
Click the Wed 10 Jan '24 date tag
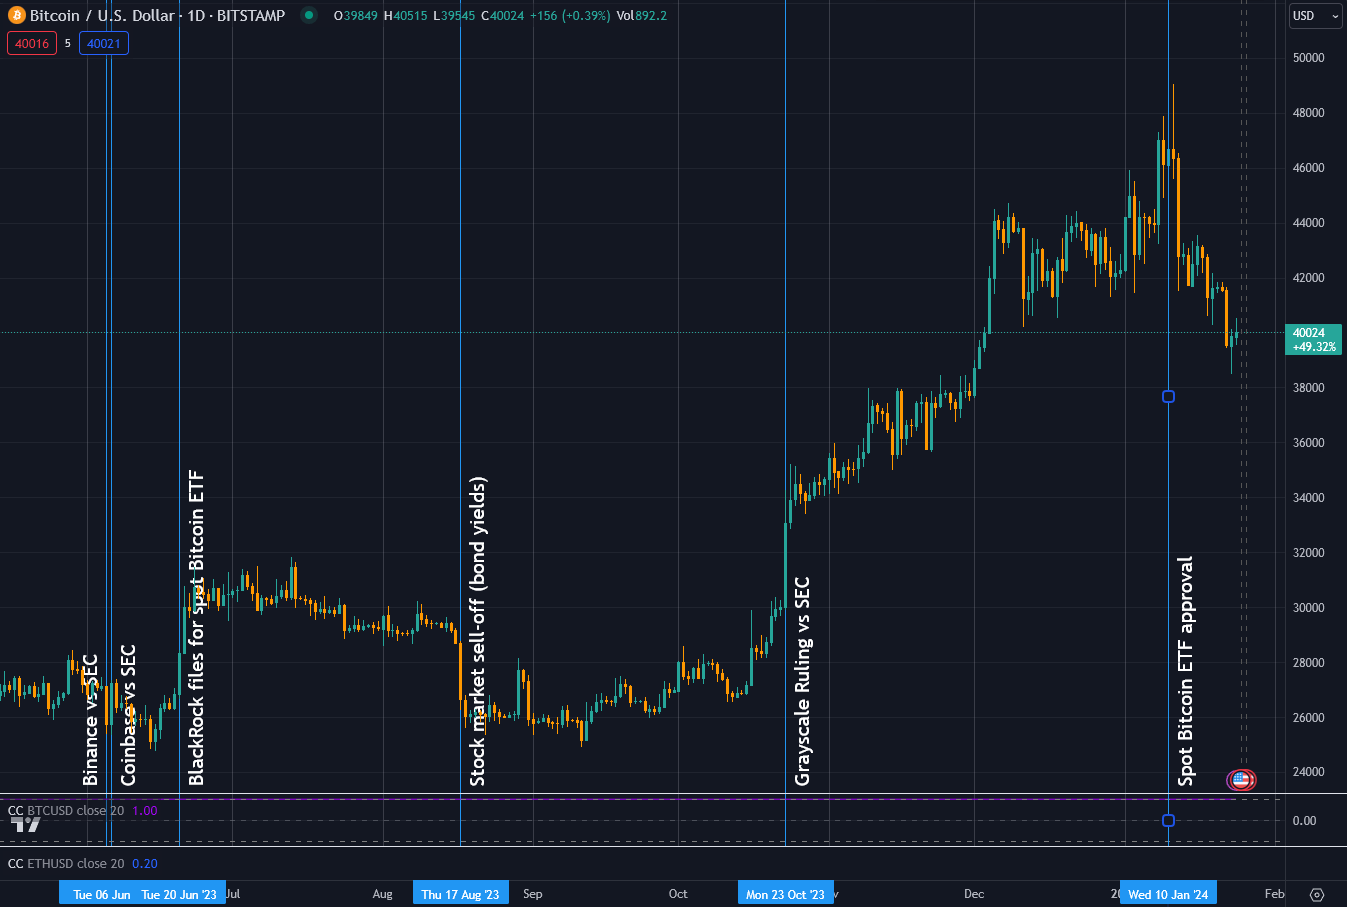click(1168, 894)
